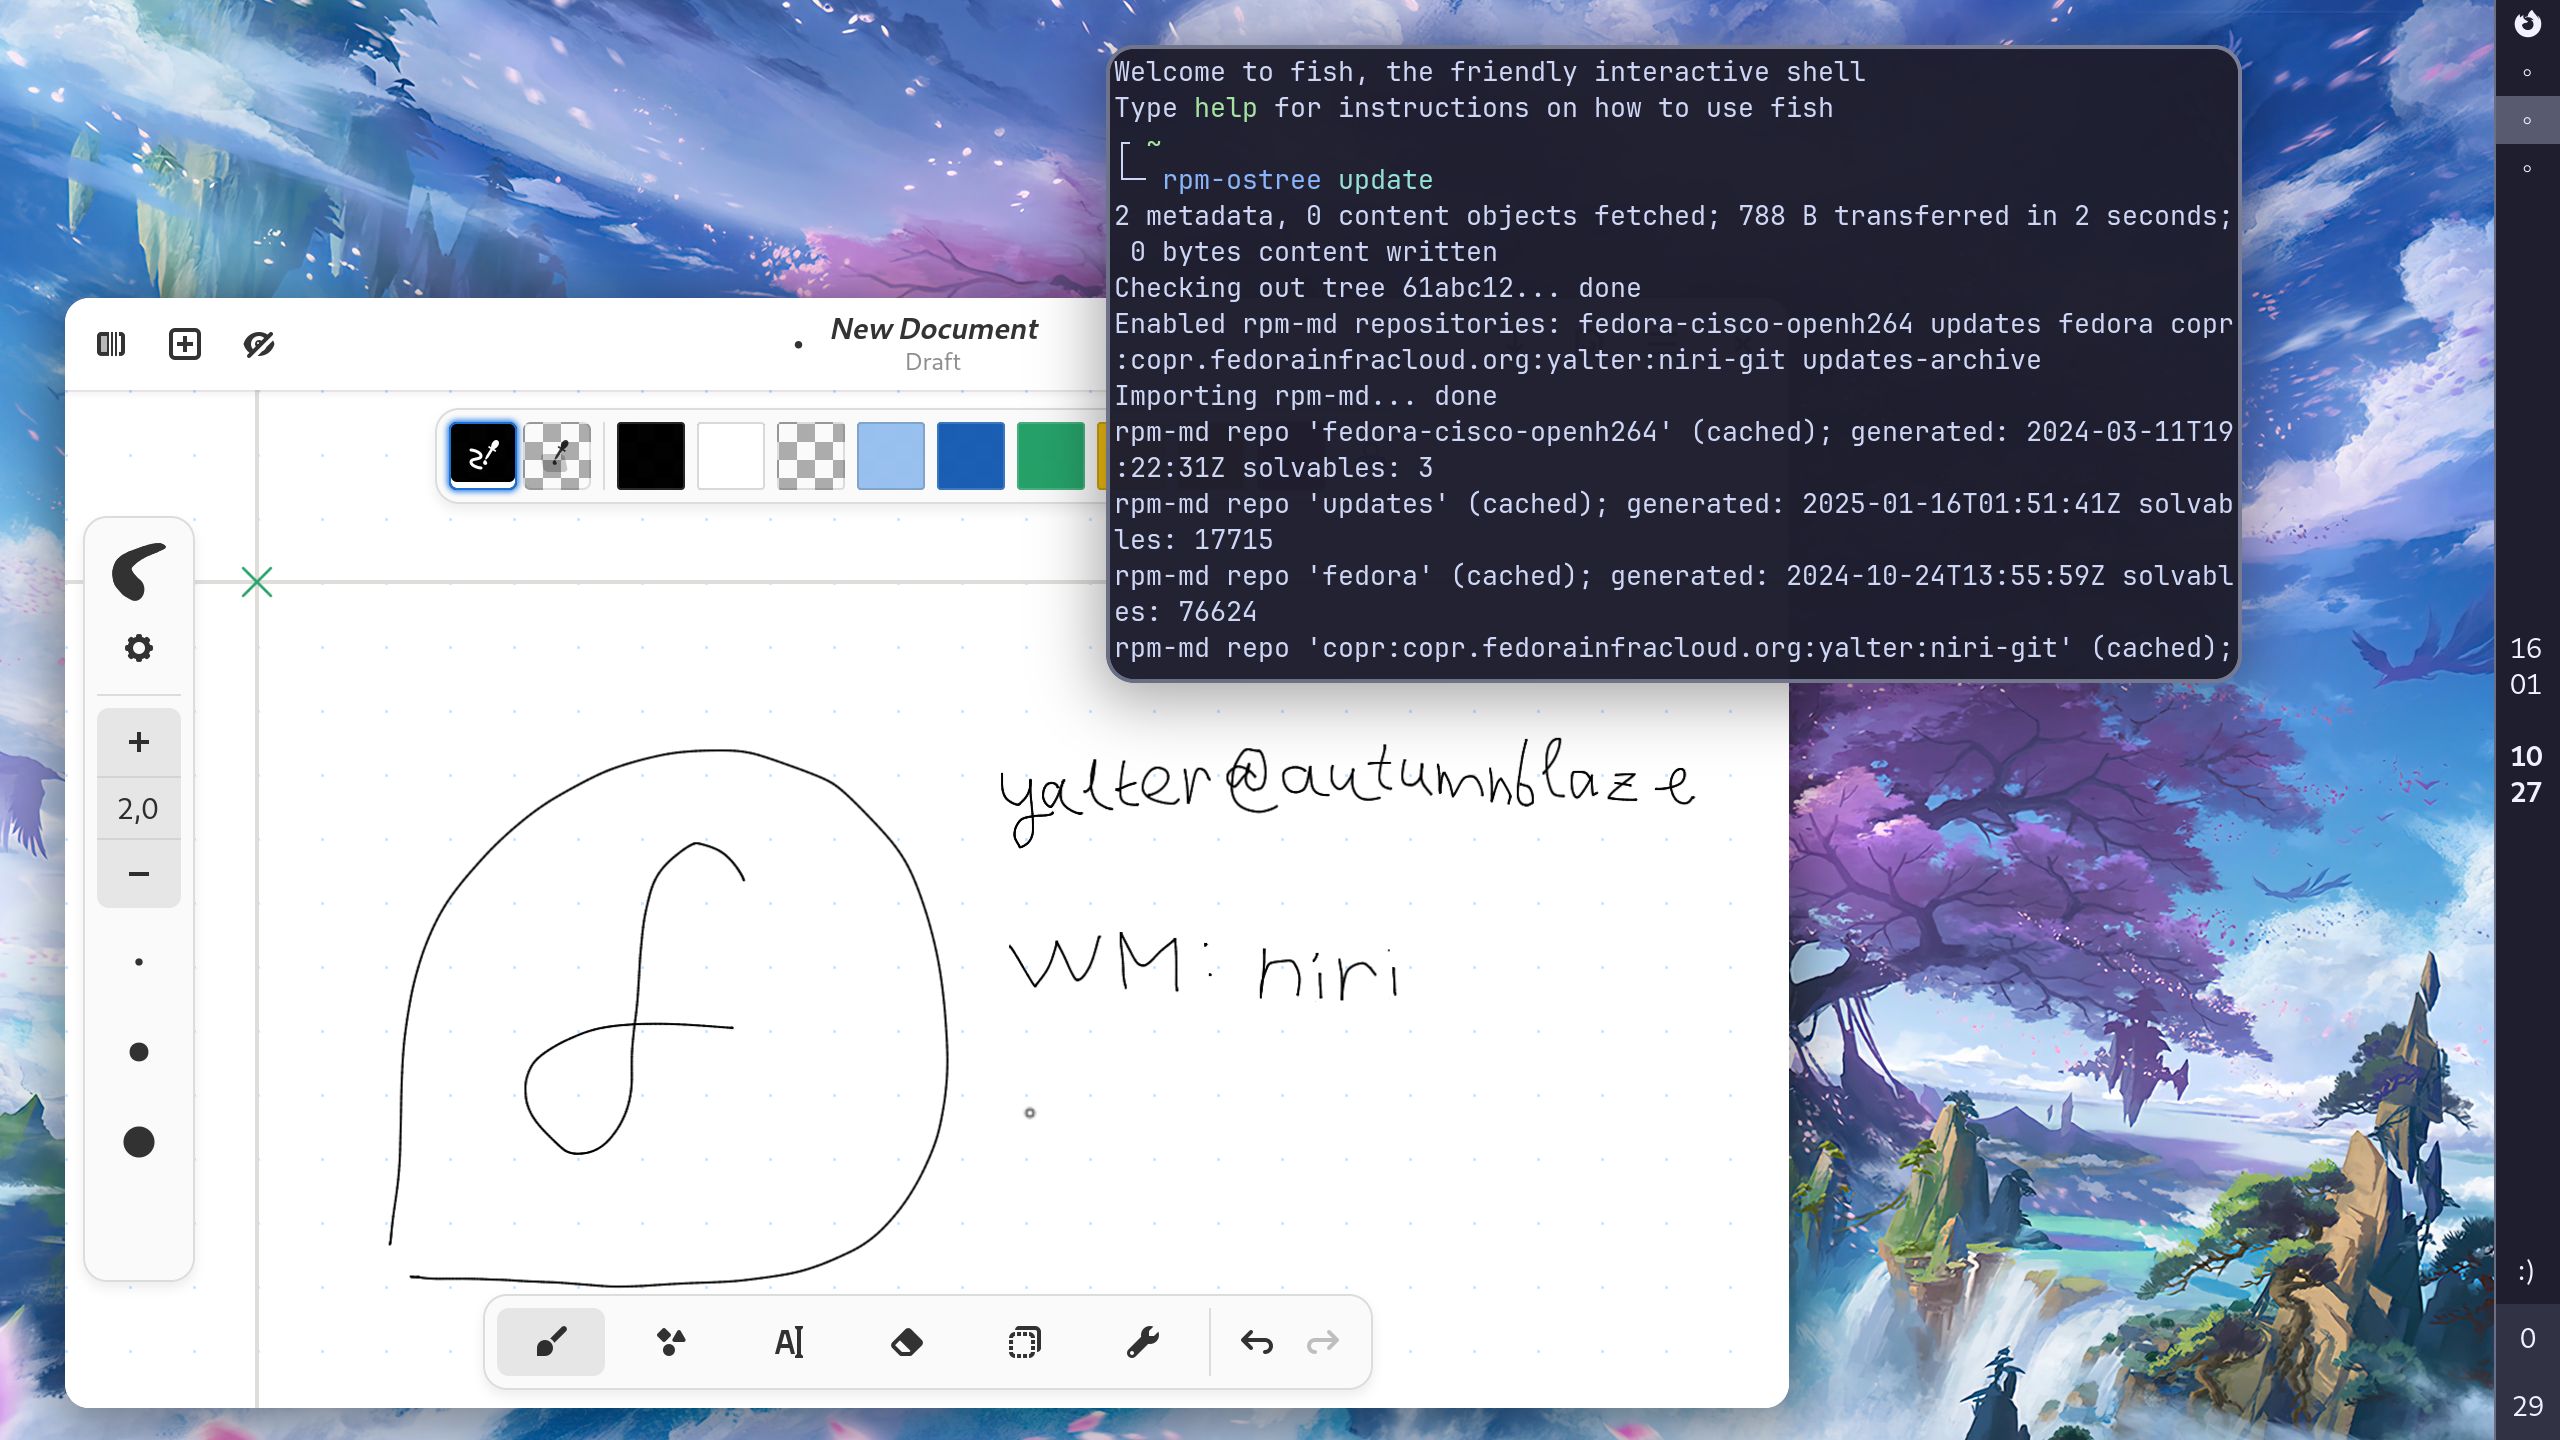Open a new tab with the plus button
The height and width of the screenshot is (1440, 2560).
point(184,344)
